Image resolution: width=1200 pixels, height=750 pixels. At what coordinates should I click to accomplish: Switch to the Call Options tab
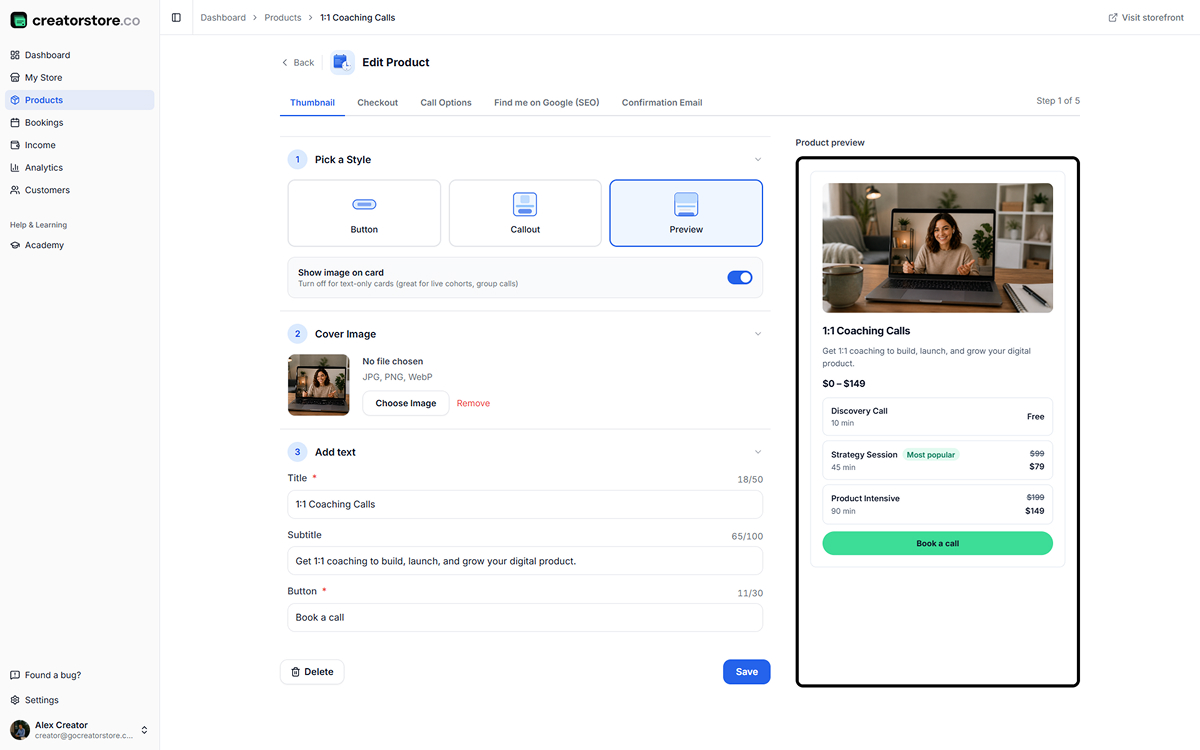[446, 102]
